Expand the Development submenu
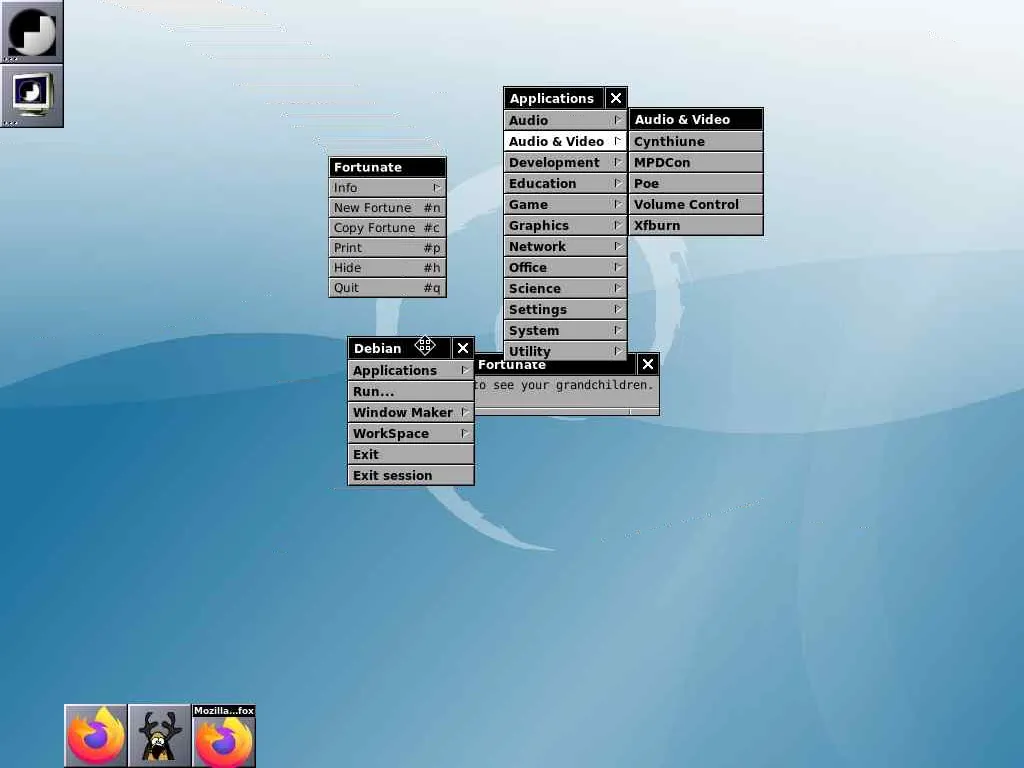 [566, 162]
